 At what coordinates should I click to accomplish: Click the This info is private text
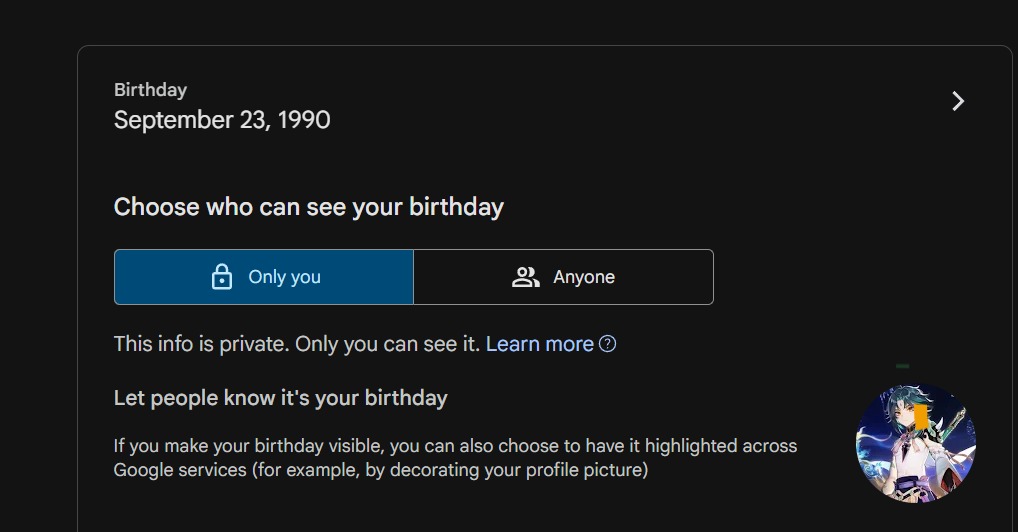(297, 344)
